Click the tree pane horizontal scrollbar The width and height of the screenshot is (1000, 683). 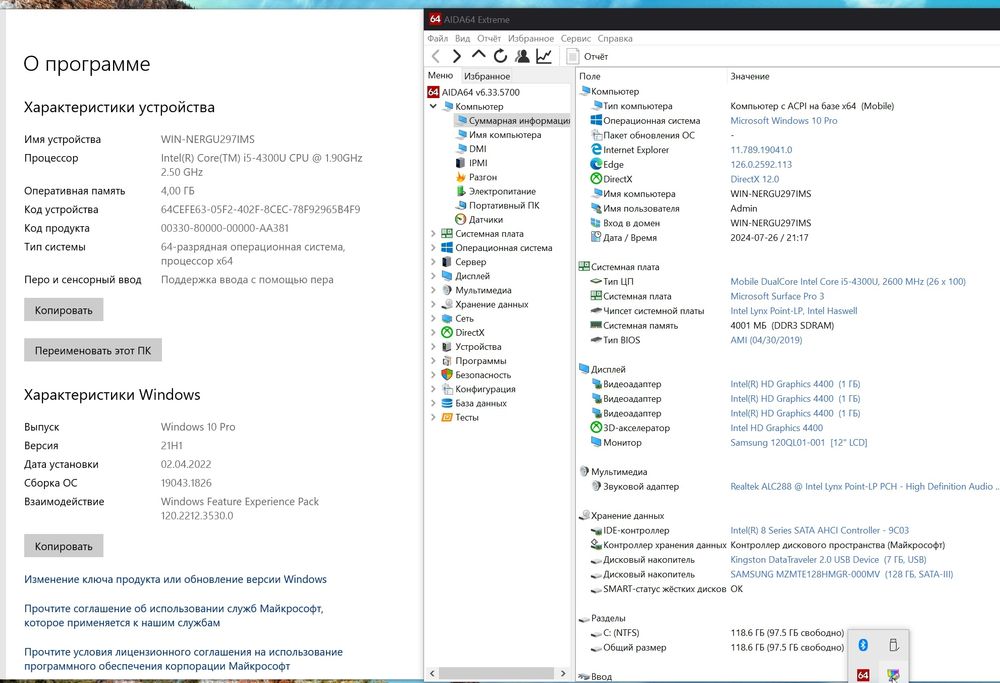tap(497, 673)
